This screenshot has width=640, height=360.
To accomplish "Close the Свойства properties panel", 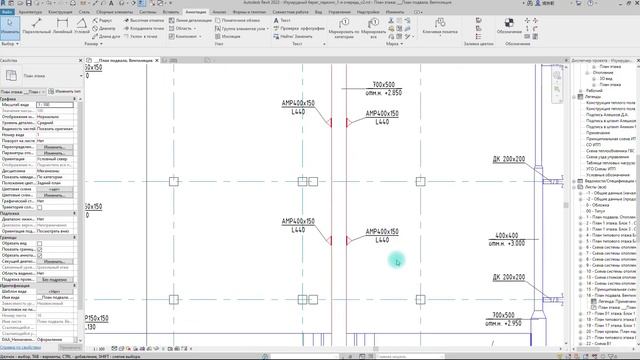I will 80,60.
